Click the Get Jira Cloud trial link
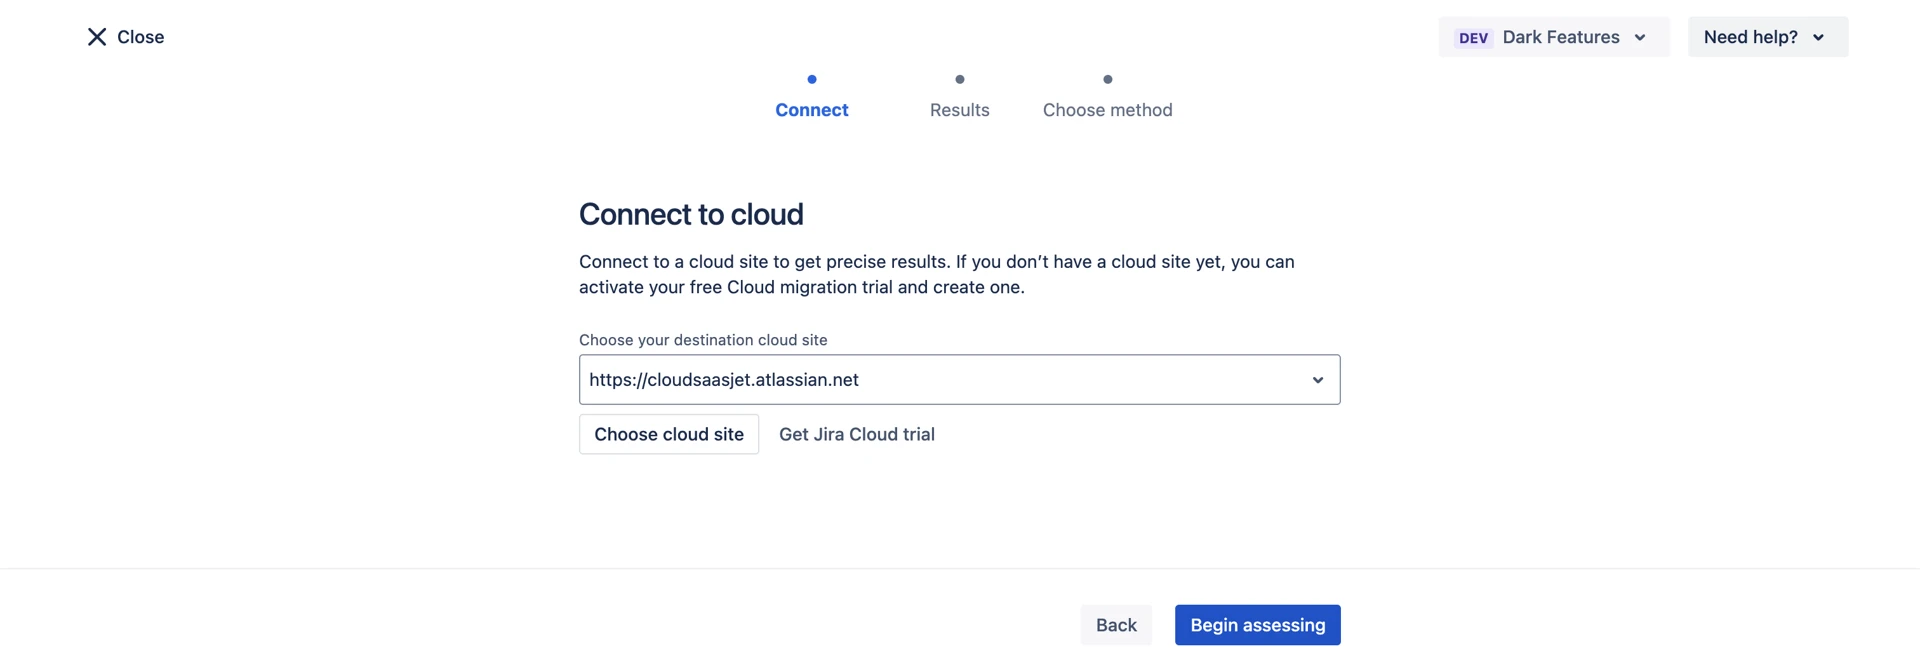Screen dimensions: 1920x670 [x=857, y=434]
